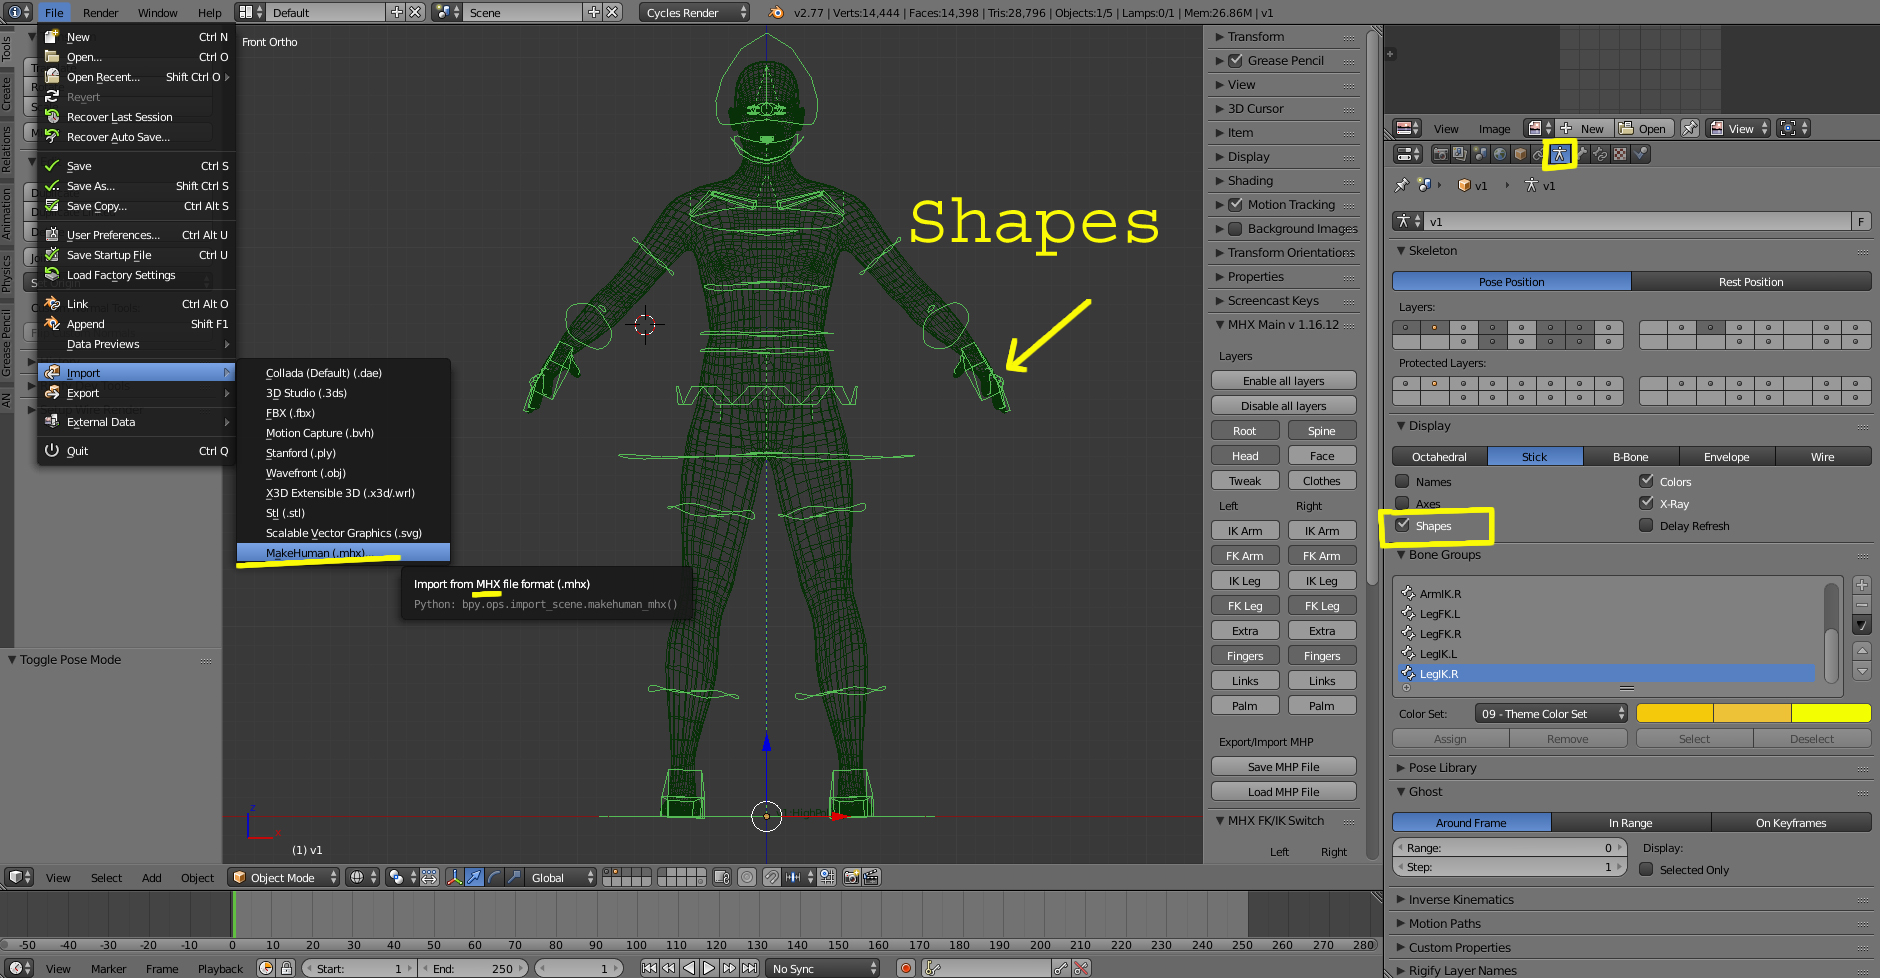Viewport: 1880px width, 978px height.
Task: Open the Bone properties tab
Action: 1581,154
